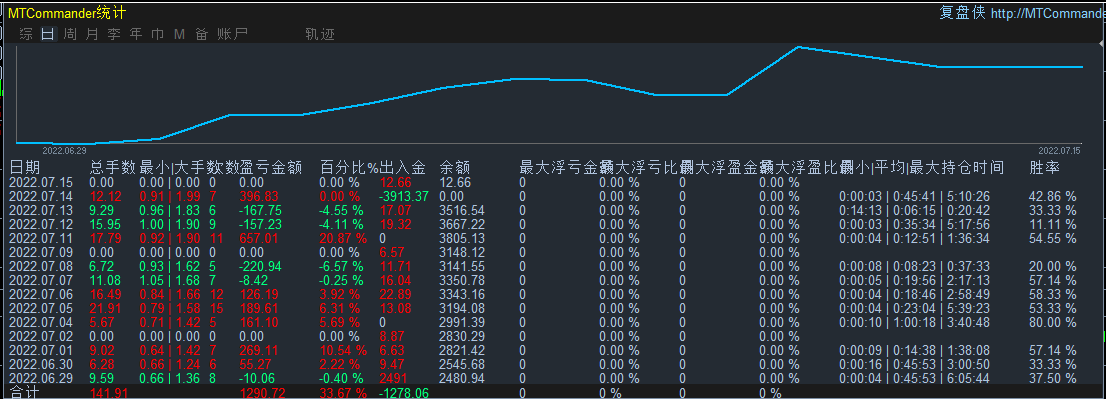
Task: Click the 2022.07.15 chart end date label
Action: (1059, 150)
